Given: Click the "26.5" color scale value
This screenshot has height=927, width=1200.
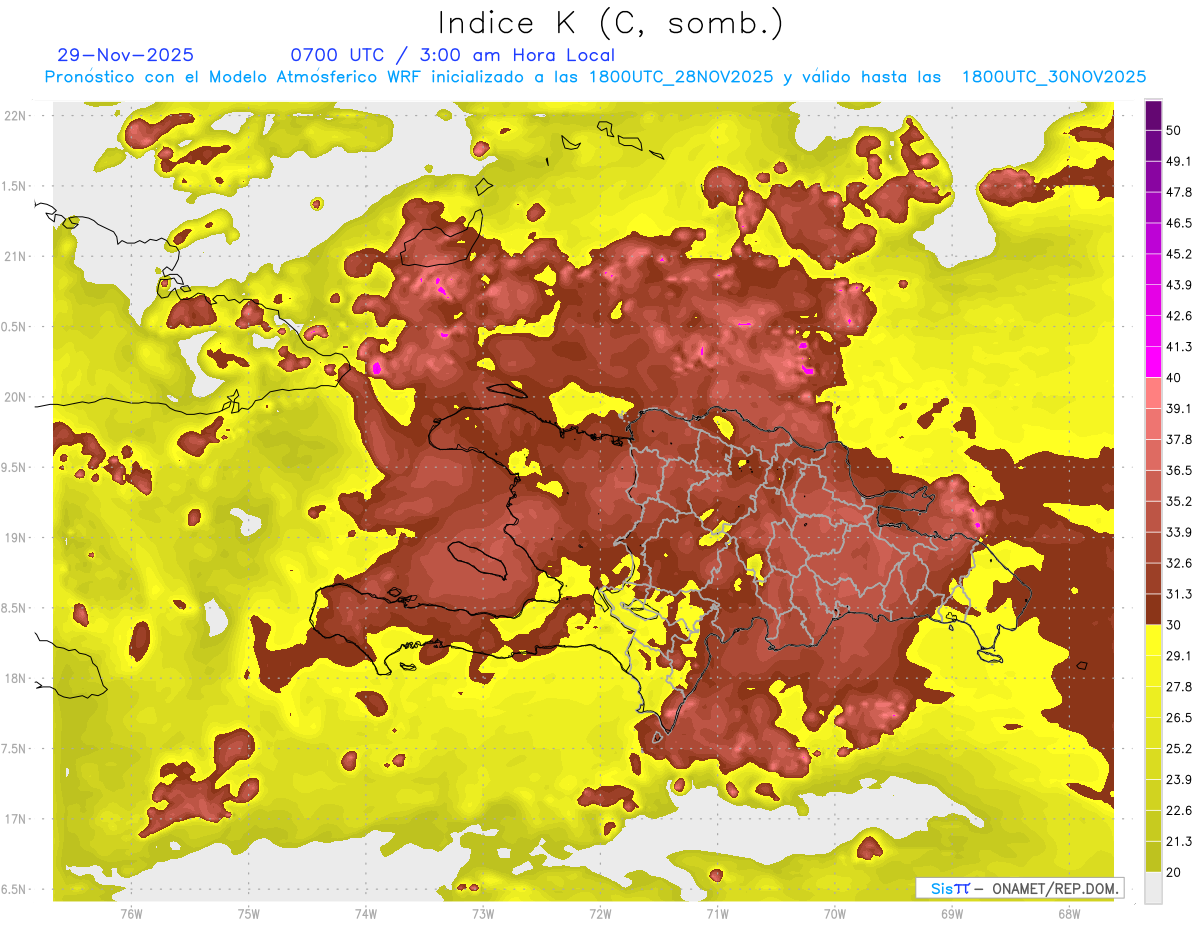Looking at the screenshot, I should (1178, 717).
